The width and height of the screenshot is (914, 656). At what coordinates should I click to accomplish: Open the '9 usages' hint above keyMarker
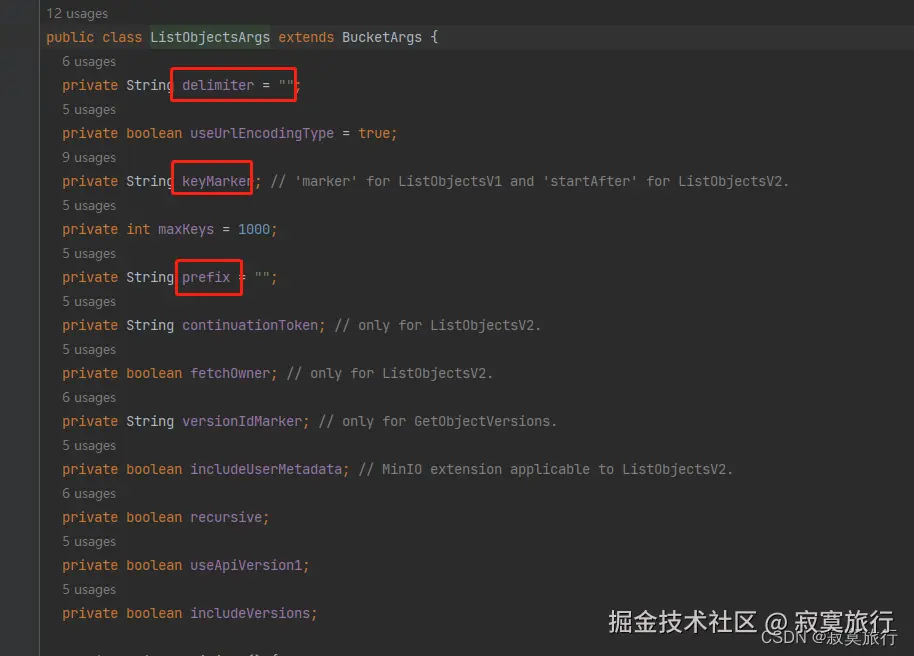[x=89, y=157]
